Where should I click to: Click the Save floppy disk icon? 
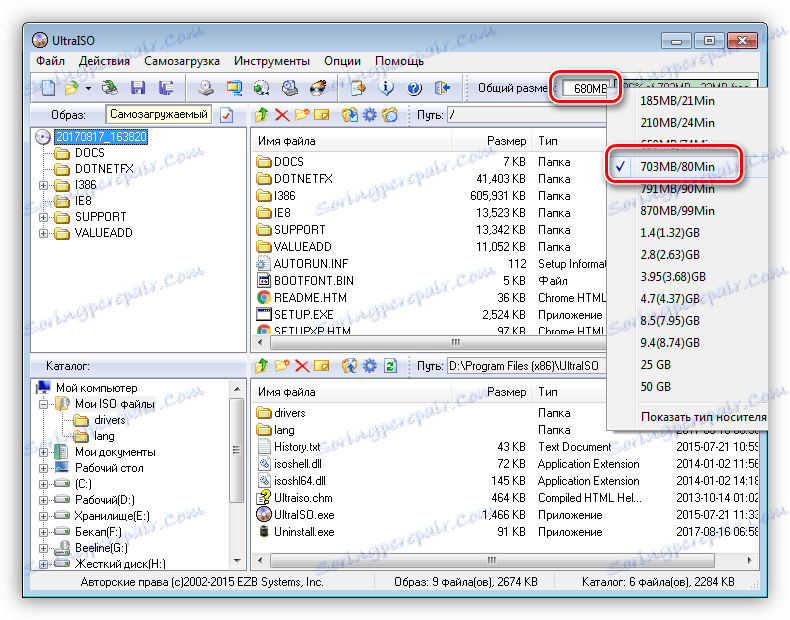coord(138,88)
